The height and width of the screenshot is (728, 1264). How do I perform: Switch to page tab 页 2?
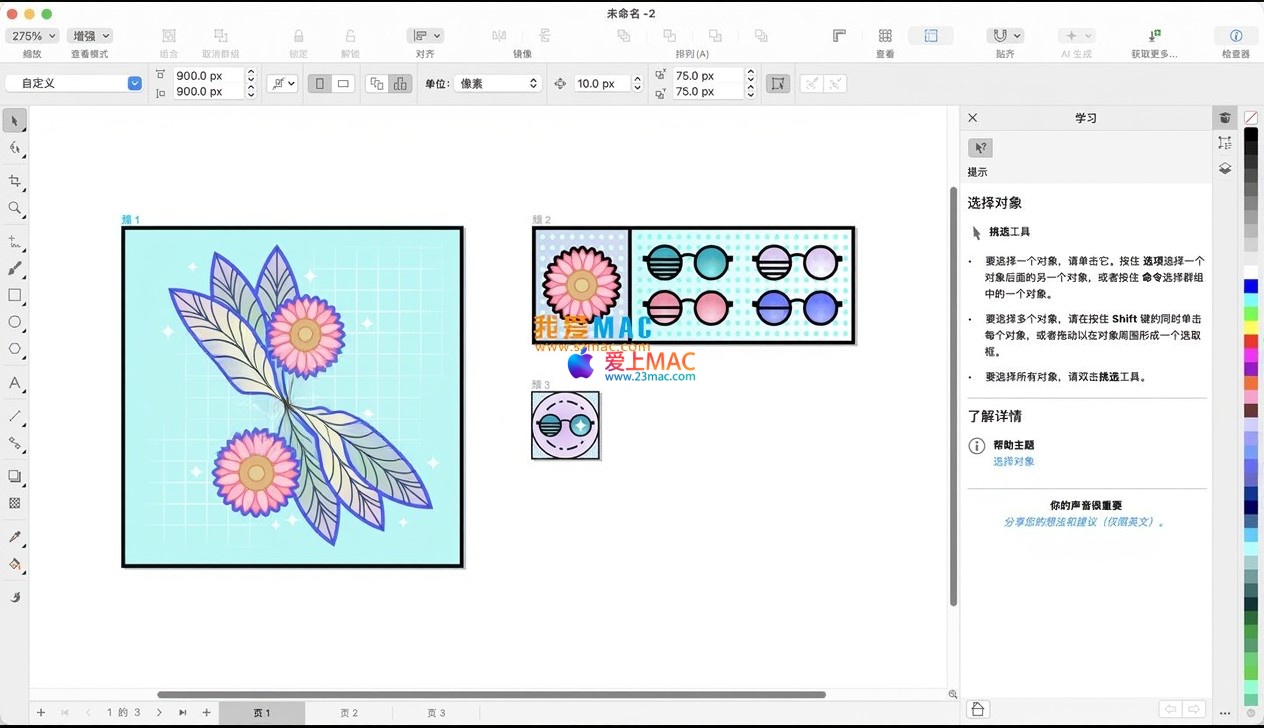(348, 713)
